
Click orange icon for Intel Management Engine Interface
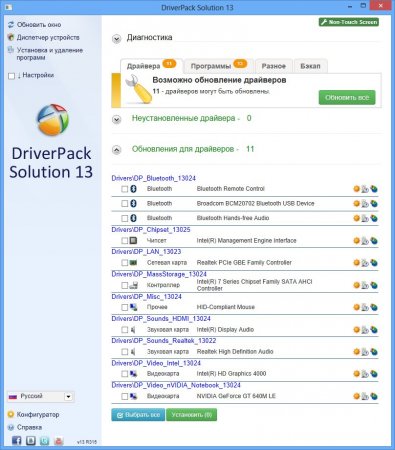[x=356, y=240]
